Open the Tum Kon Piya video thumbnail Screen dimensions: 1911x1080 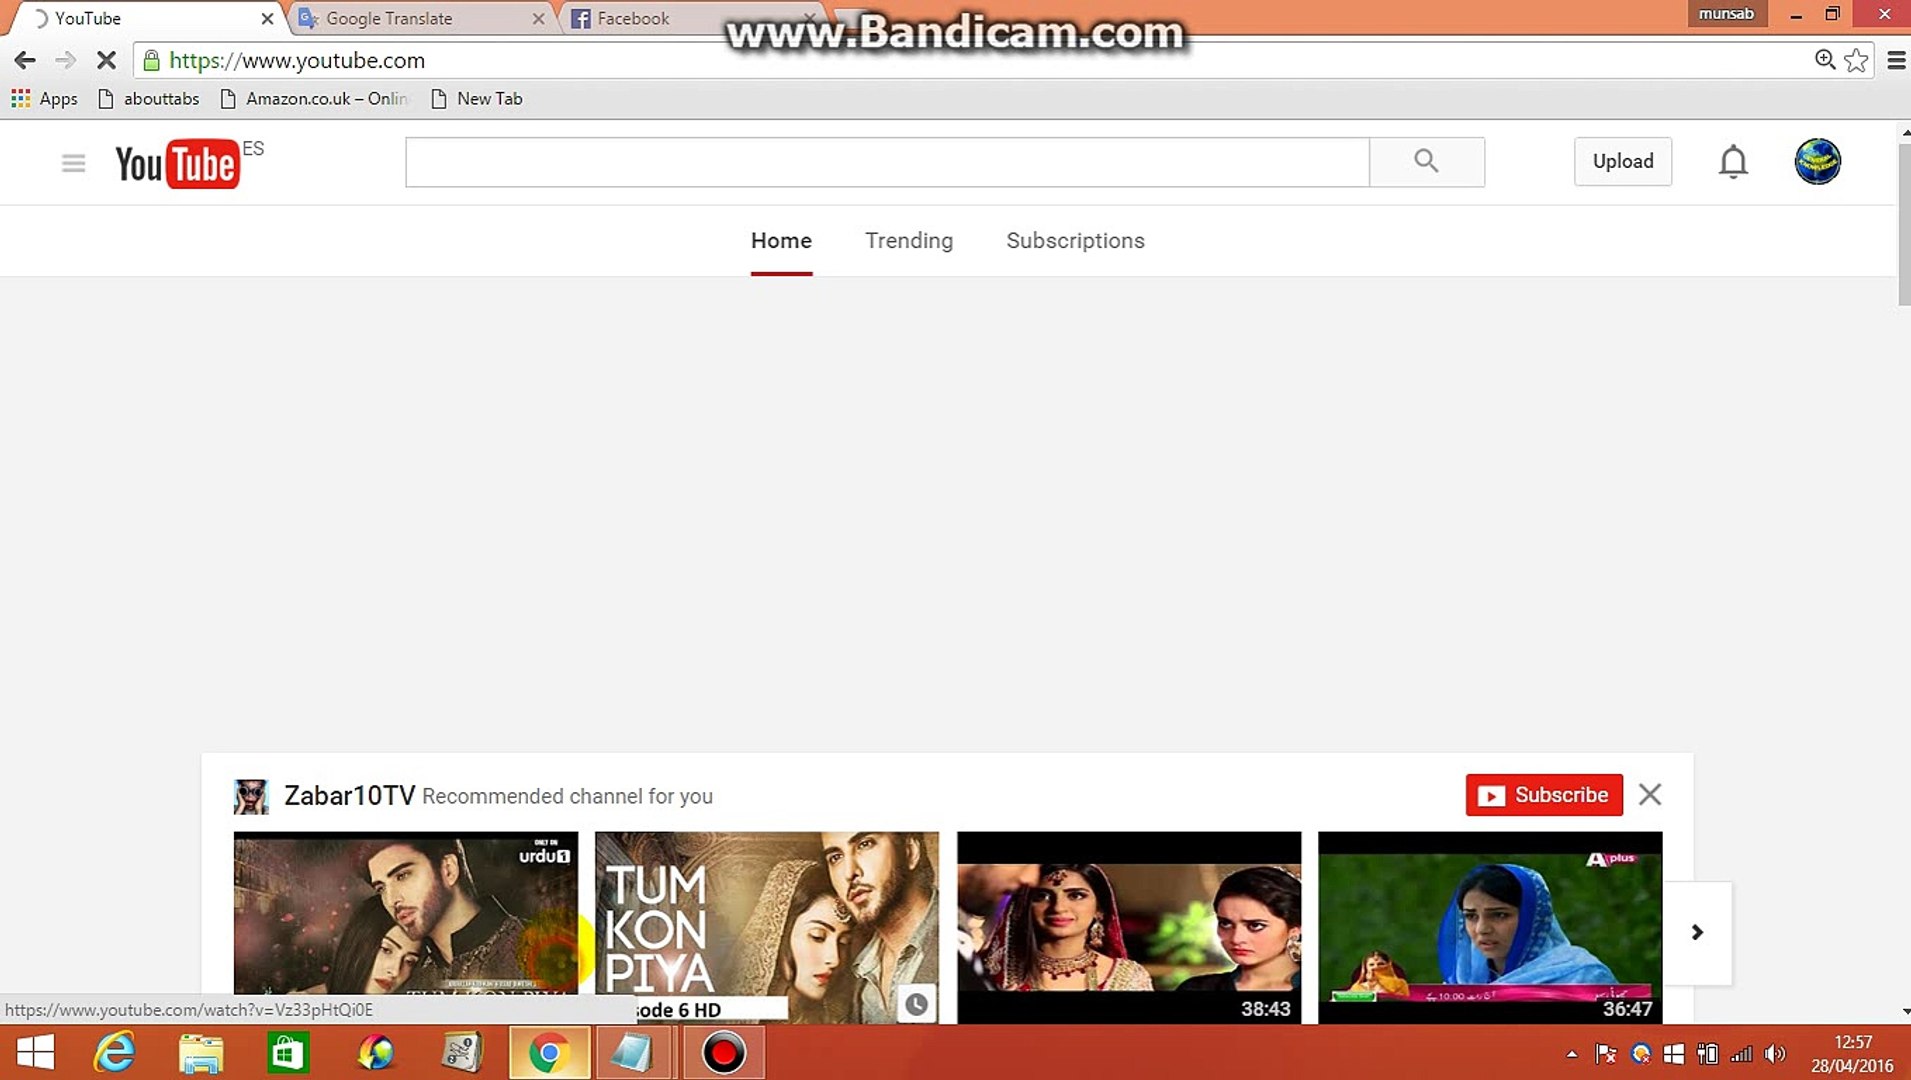(x=767, y=927)
